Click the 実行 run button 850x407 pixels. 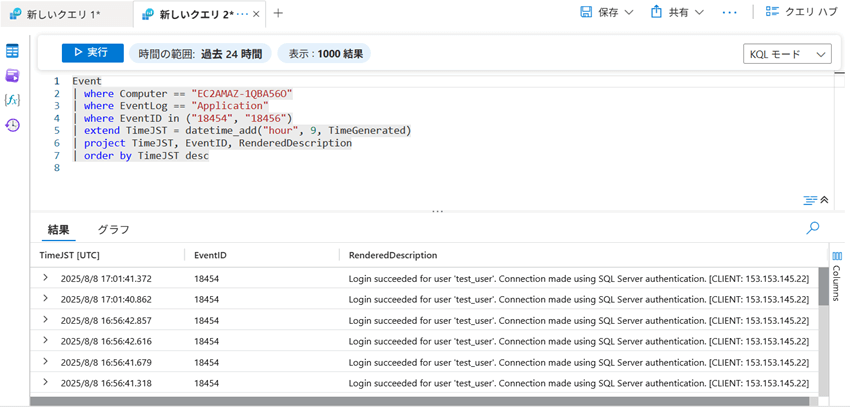coord(92,53)
